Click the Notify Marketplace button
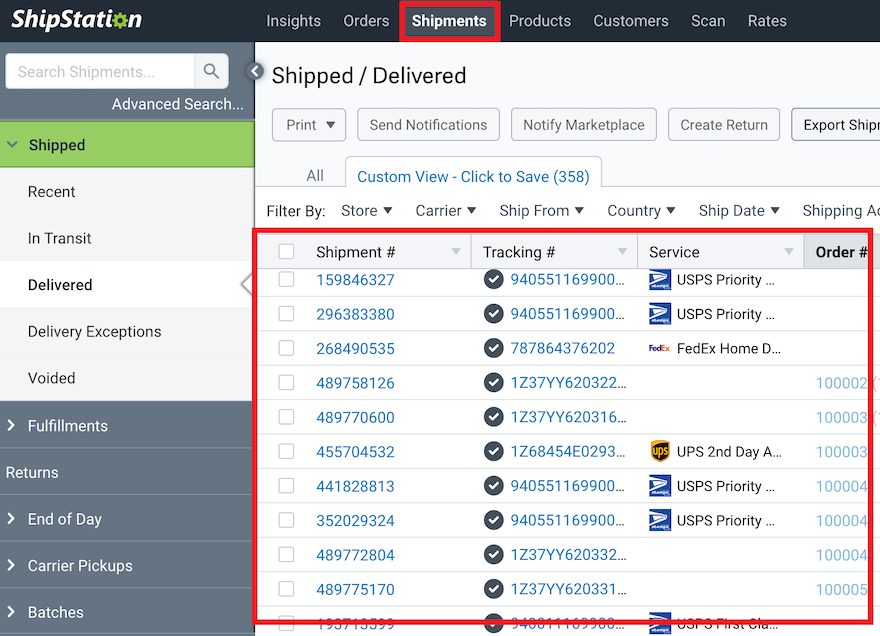Viewport: 880px width, 636px height. click(583, 124)
